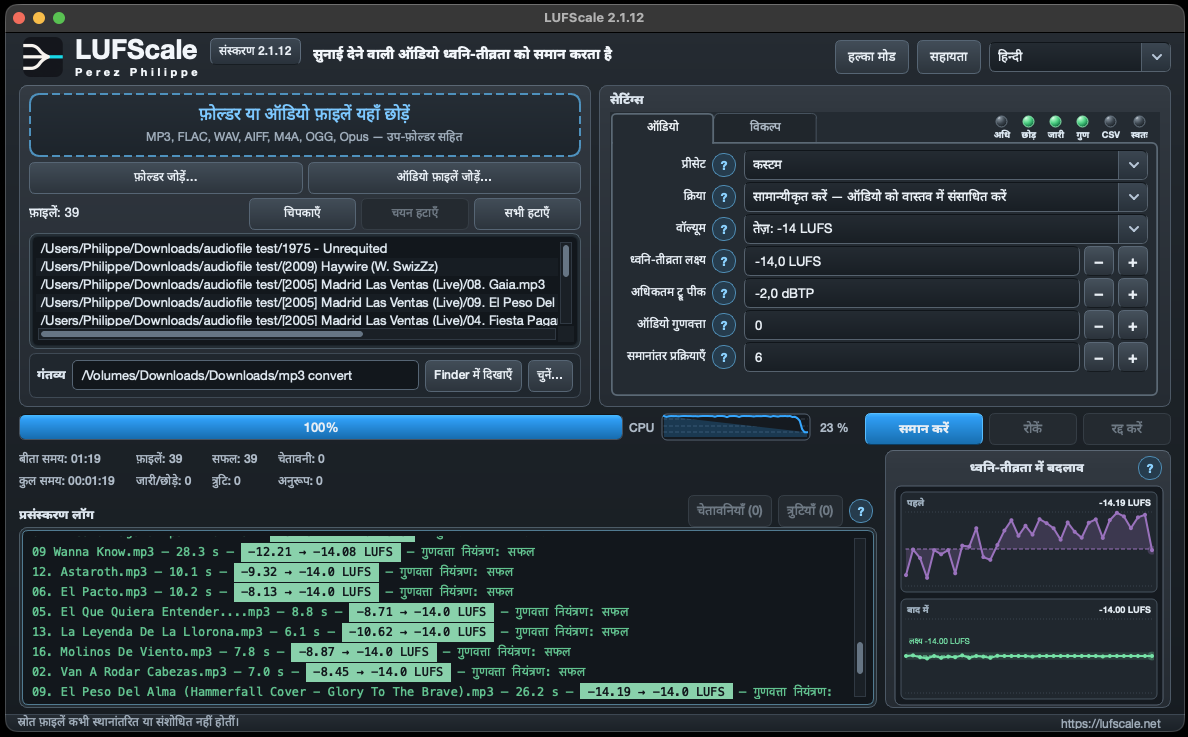Toggle the जारी indicator light

(1055, 122)
